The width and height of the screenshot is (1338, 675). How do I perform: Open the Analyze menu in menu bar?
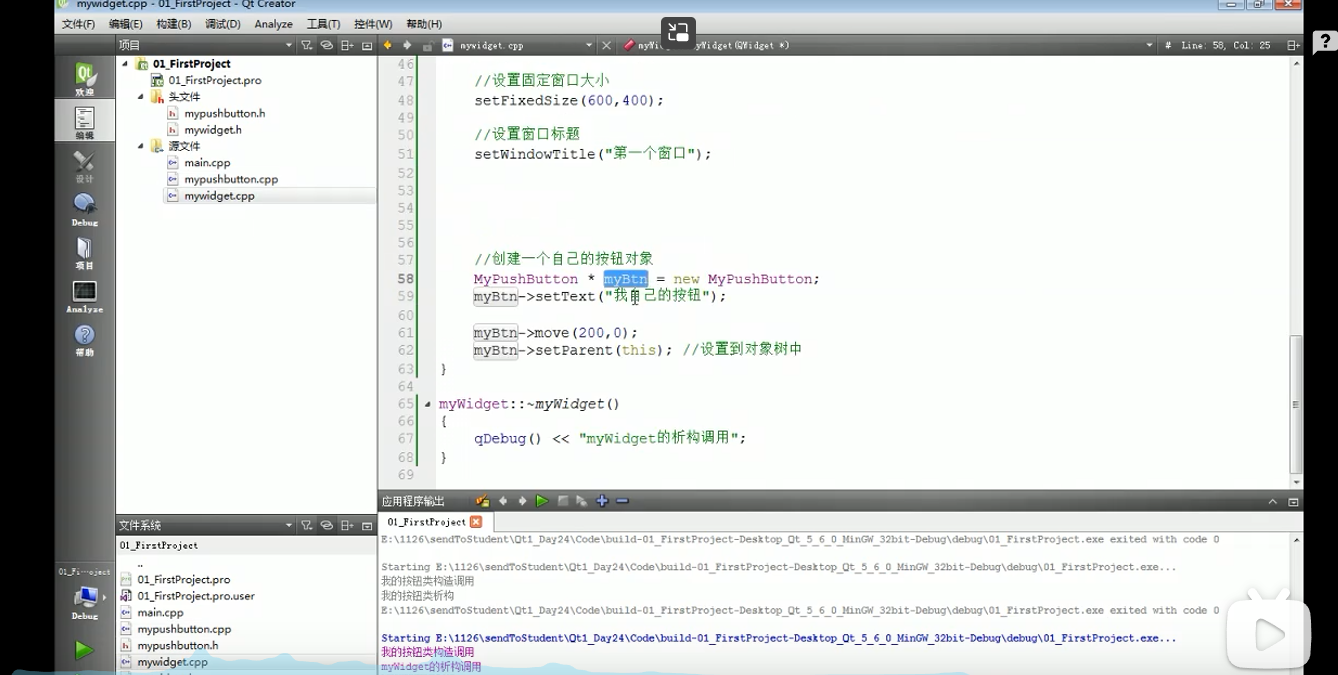pyautogui.click(x=273, y=24)
